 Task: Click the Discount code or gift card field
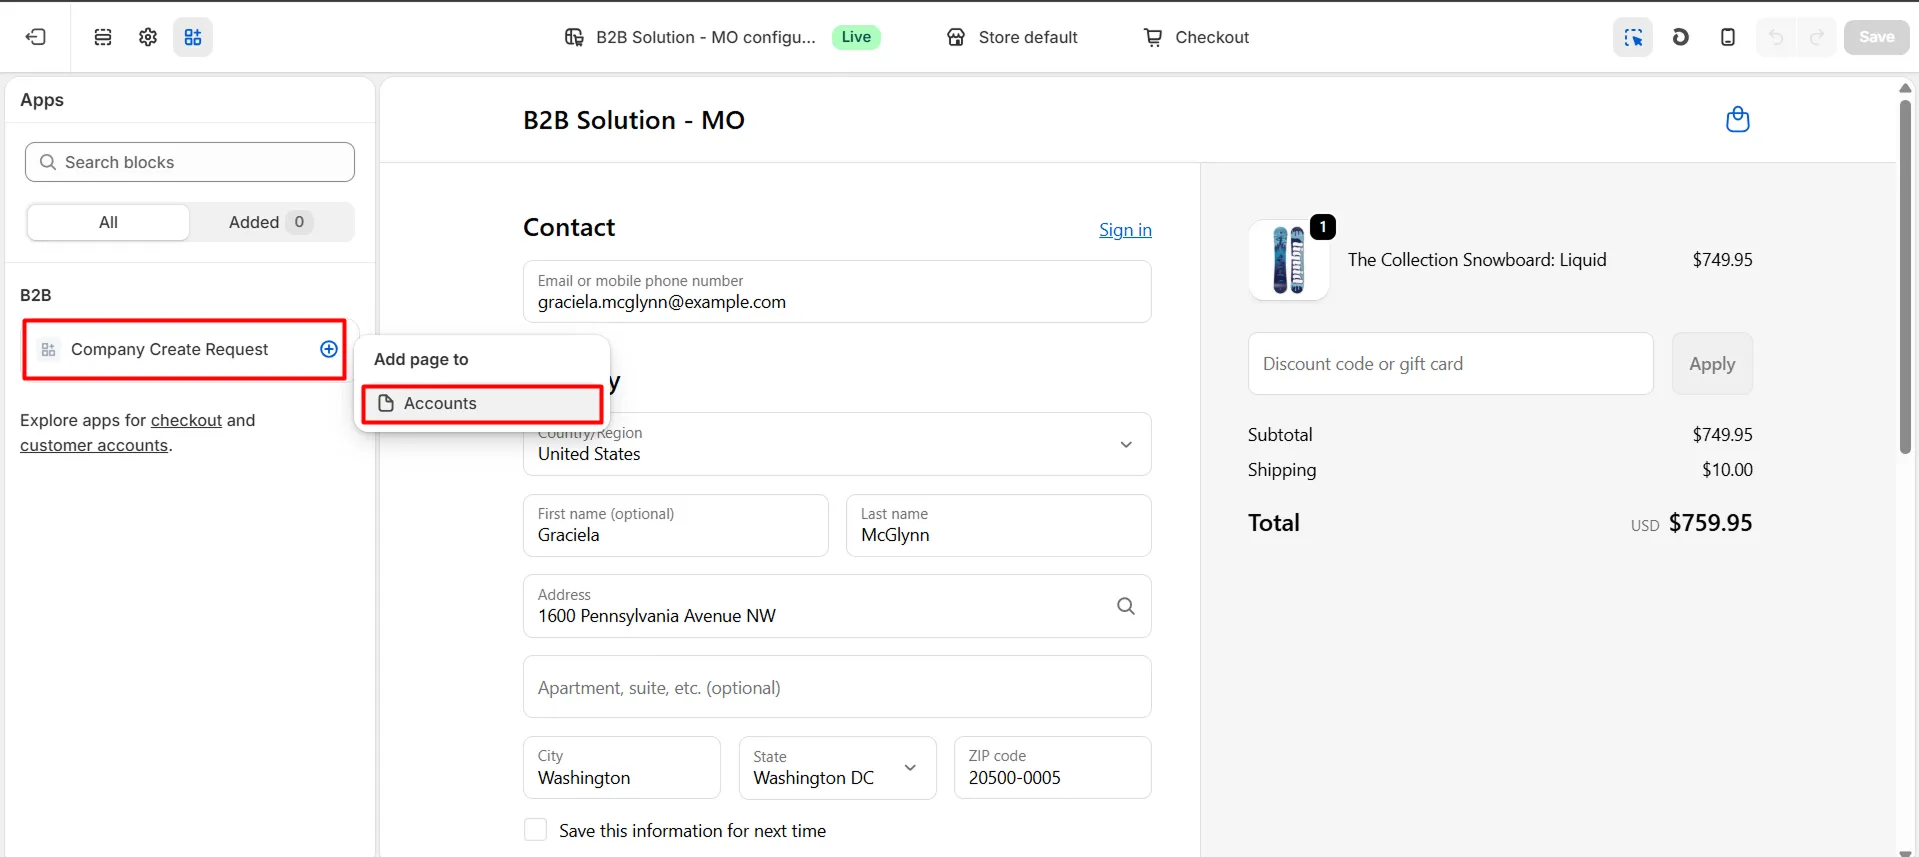pos(1451,364)
